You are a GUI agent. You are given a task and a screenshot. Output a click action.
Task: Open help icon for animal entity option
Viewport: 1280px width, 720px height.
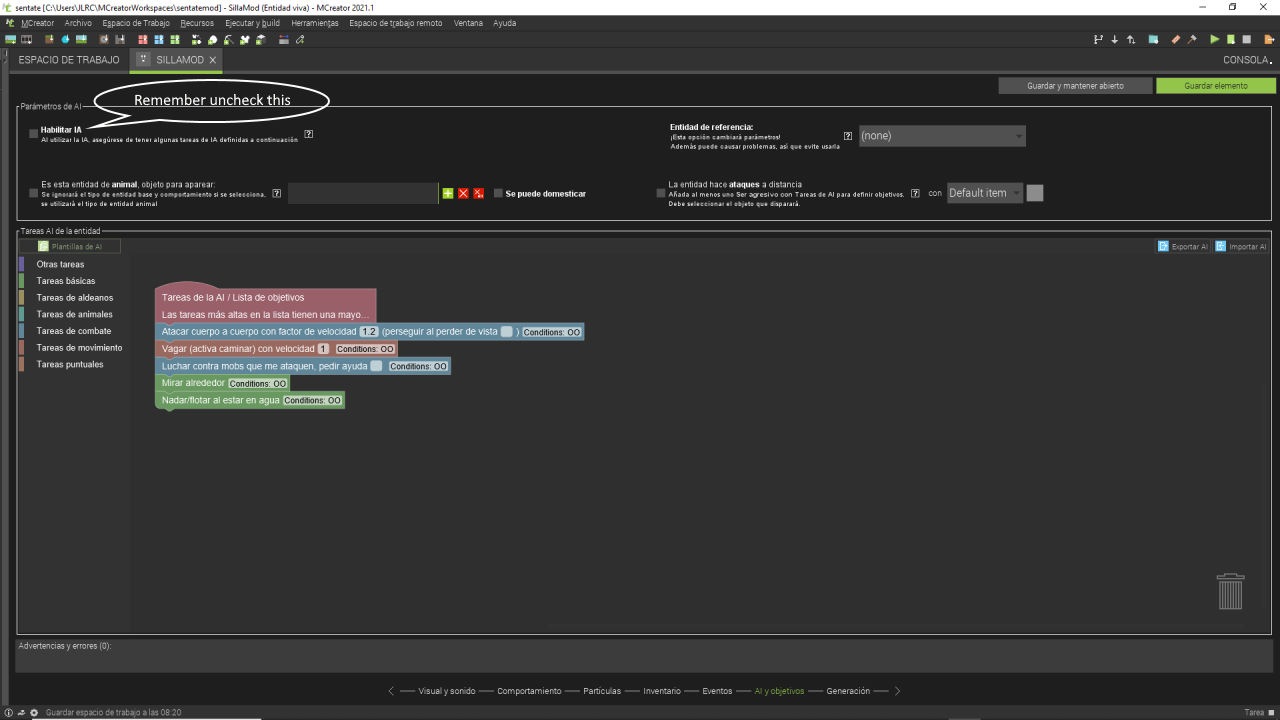[x=276, y=193]
